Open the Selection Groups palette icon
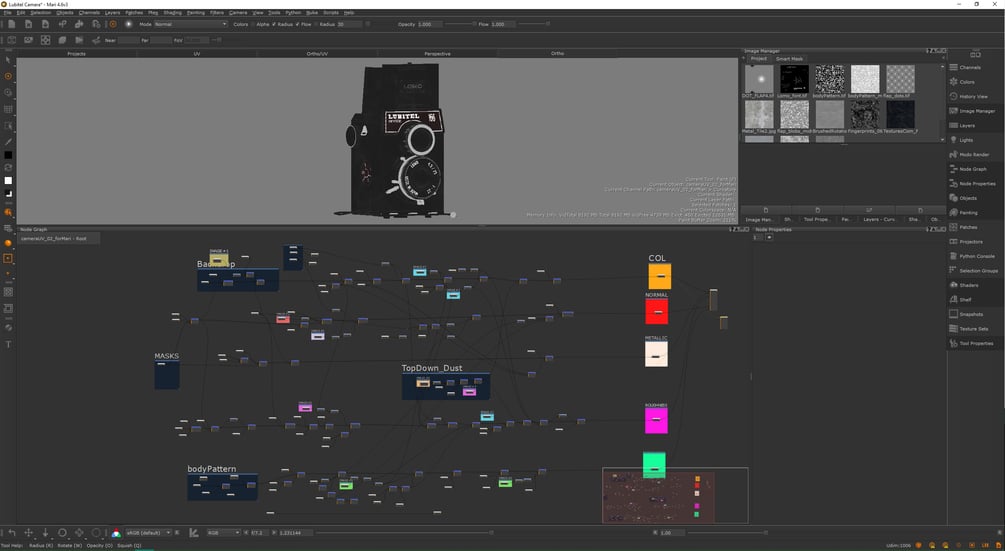 (954, 270)
